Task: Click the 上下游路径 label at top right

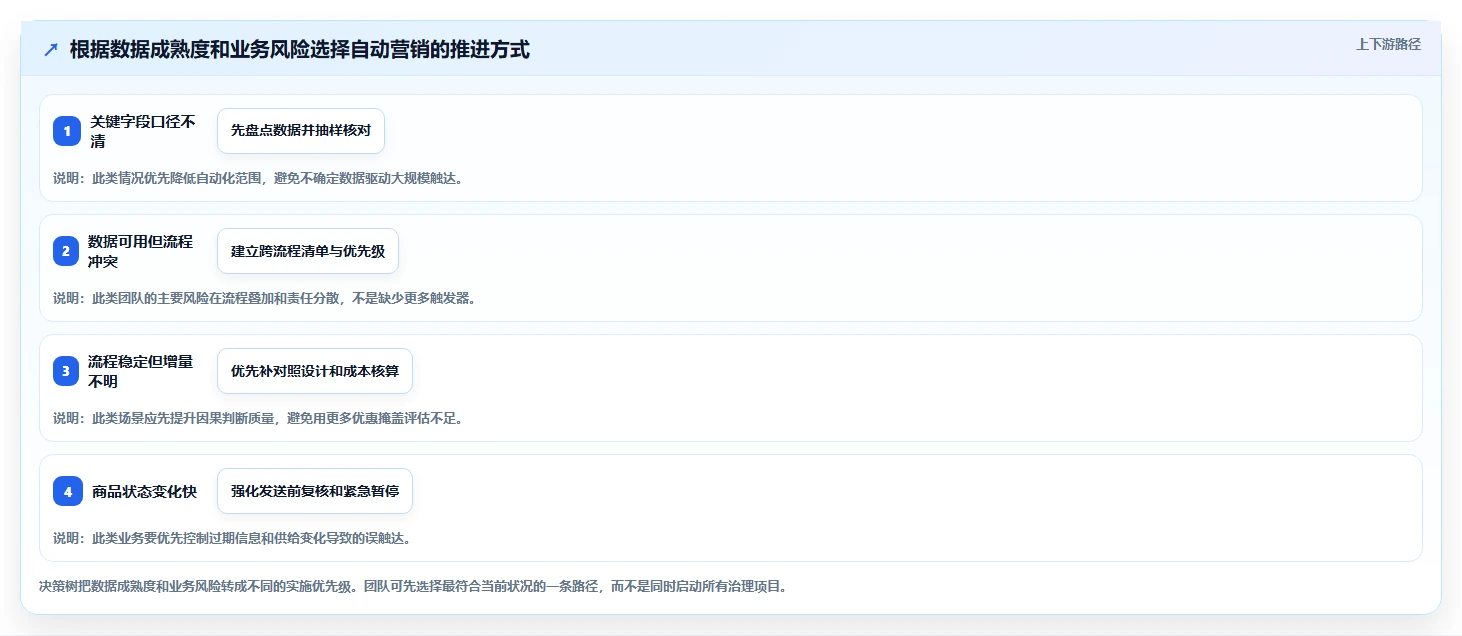Action: pos(1388,44)
